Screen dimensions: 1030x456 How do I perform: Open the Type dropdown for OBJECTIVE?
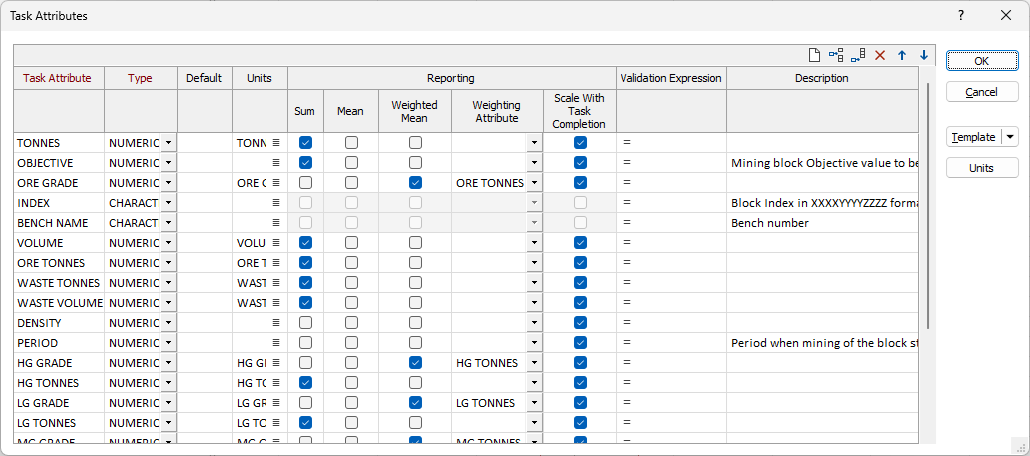(168, 163)
